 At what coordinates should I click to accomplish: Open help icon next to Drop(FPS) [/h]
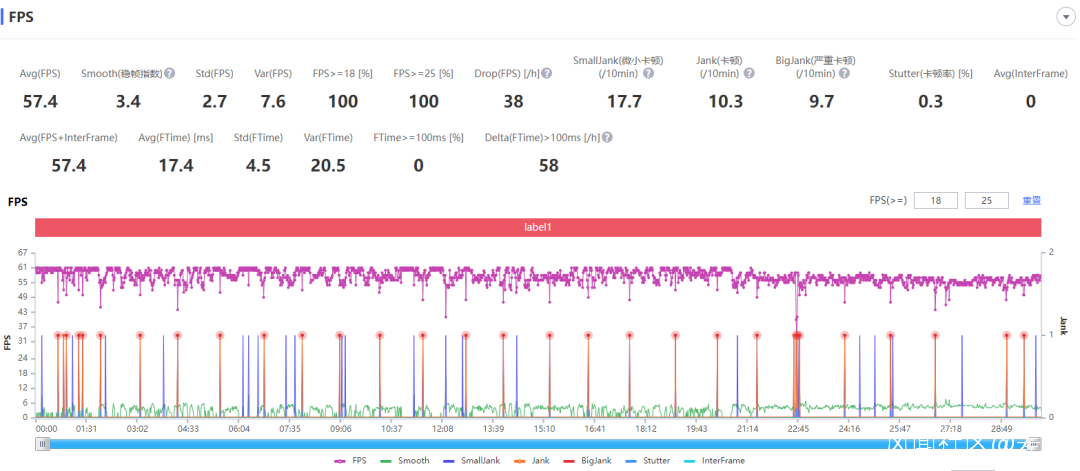click(x=546, y=73)
